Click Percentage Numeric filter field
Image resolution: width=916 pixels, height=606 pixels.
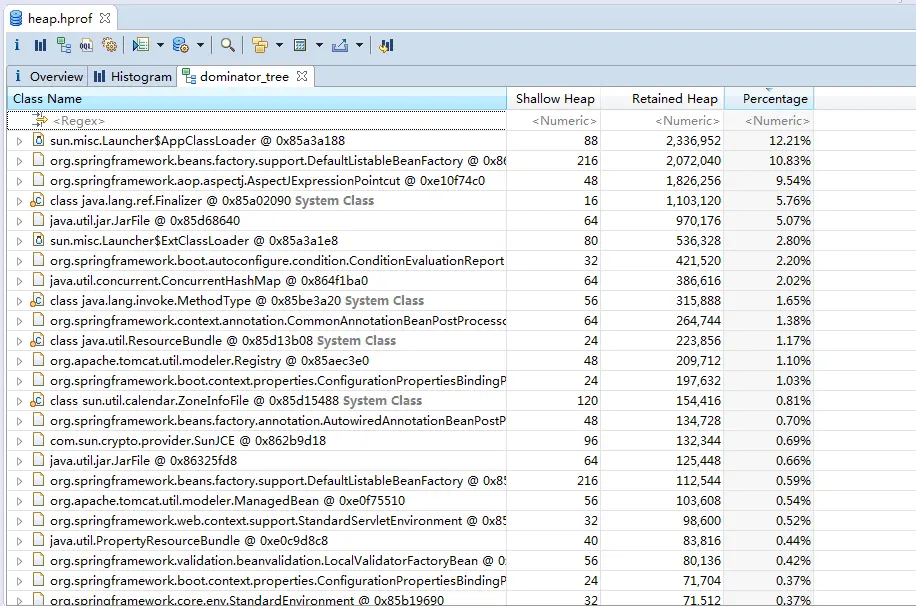tap(769, 120)
